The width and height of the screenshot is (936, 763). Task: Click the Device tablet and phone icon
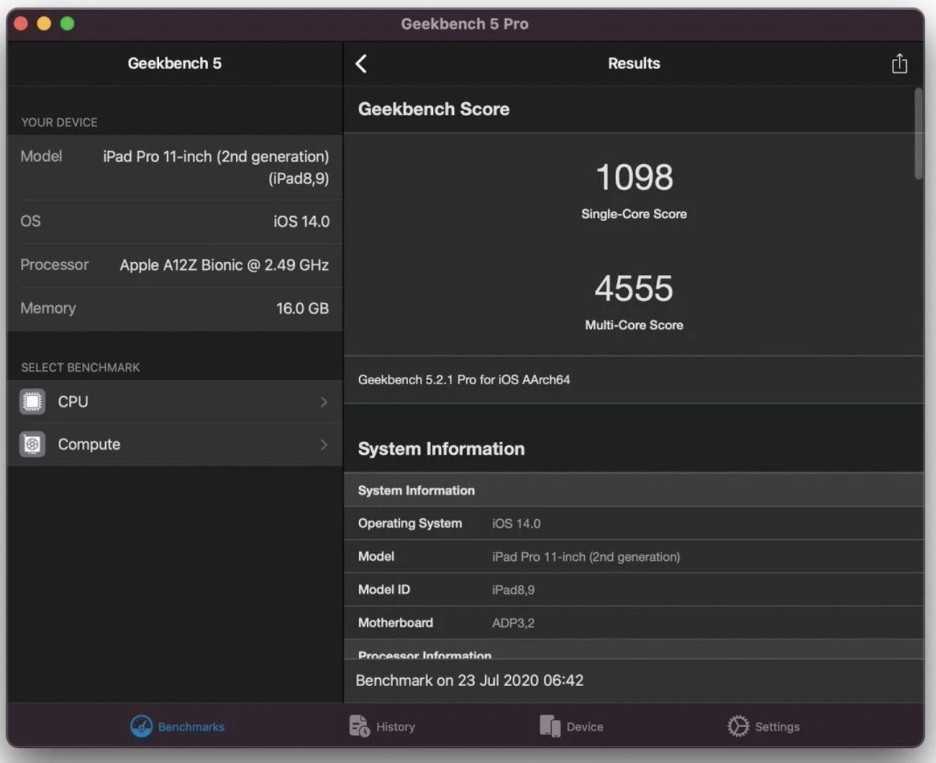coord(550,726)
